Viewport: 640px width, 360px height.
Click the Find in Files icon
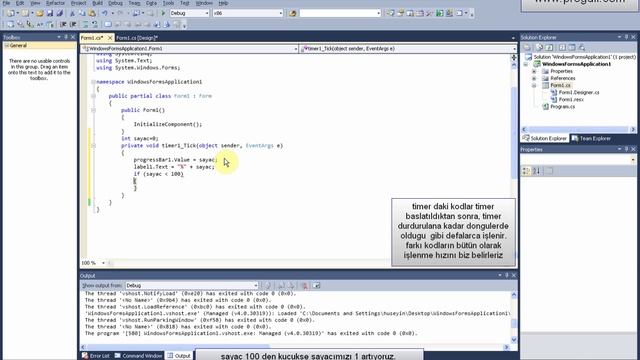click(293, 13)
